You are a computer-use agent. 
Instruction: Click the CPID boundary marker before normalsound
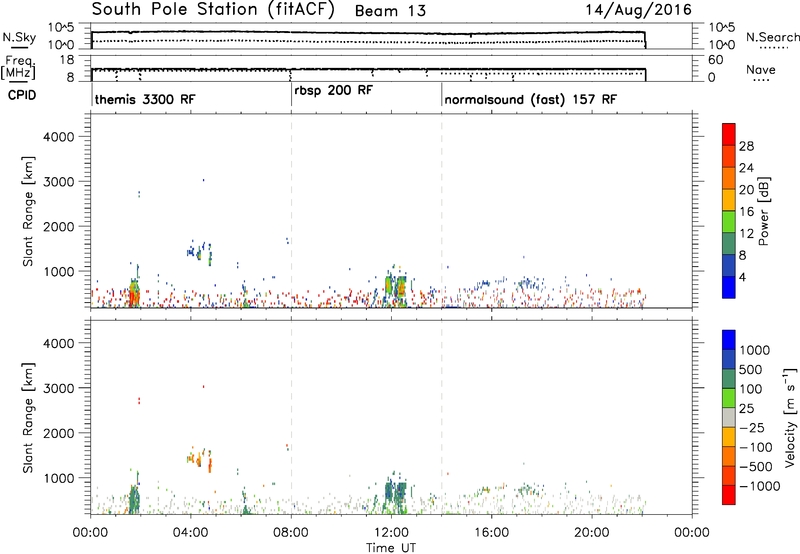[x=442, y=95]
